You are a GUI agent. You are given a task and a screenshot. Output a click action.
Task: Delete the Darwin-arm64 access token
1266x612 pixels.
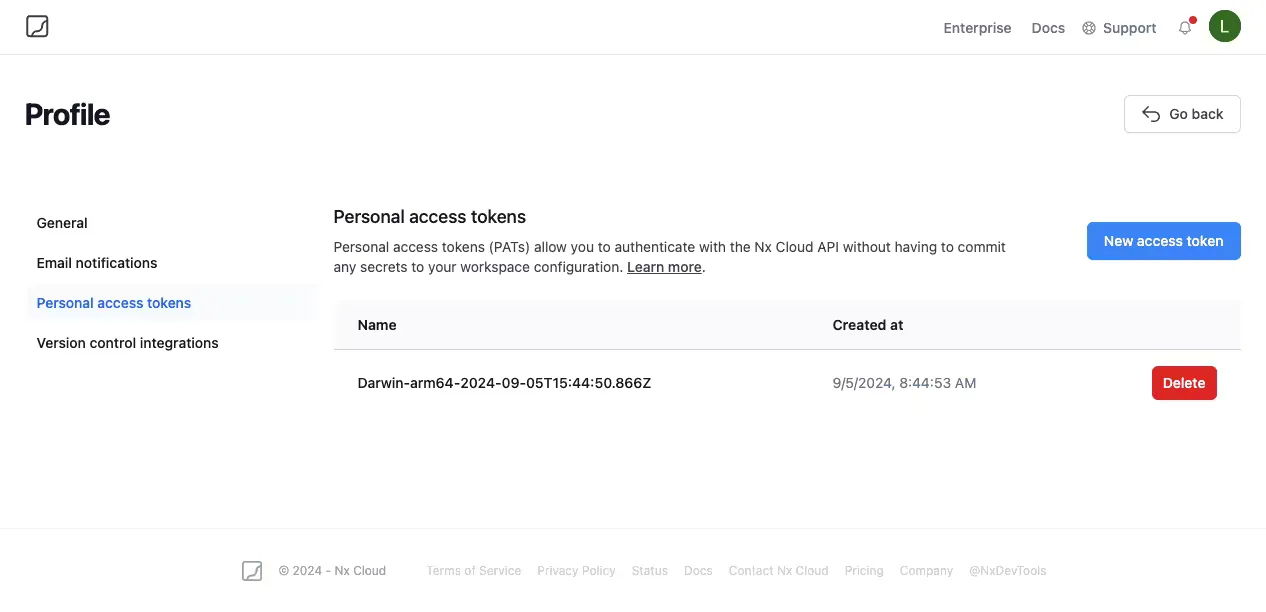coord(1184,383)
